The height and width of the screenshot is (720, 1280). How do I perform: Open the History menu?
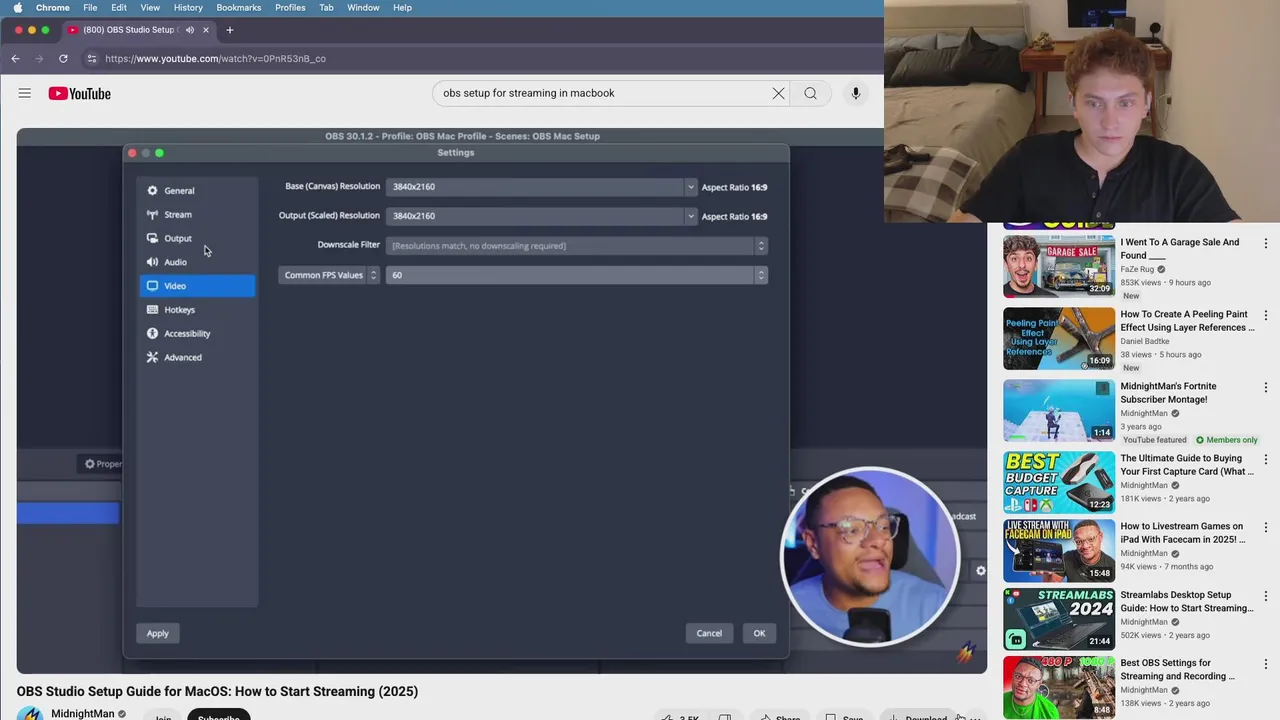click(x=188, y=8)
